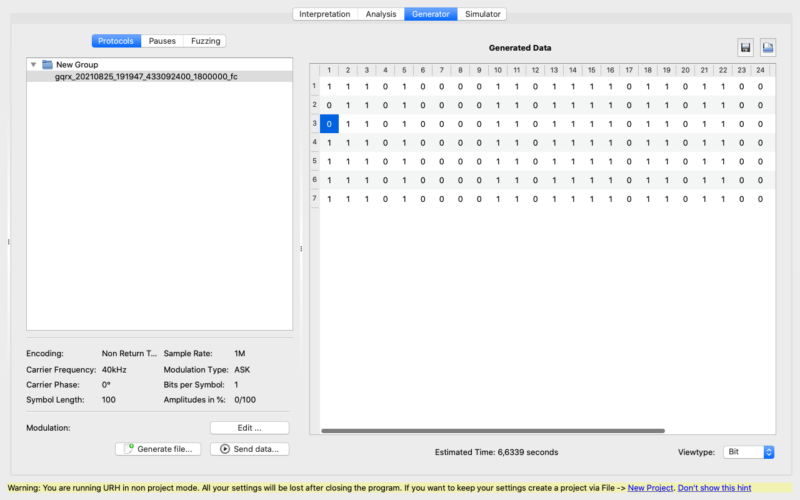Image resolution: width=800 pixels, height=500 pixels.
Task: Click the open file icon above table
Action: coord(768,48)
